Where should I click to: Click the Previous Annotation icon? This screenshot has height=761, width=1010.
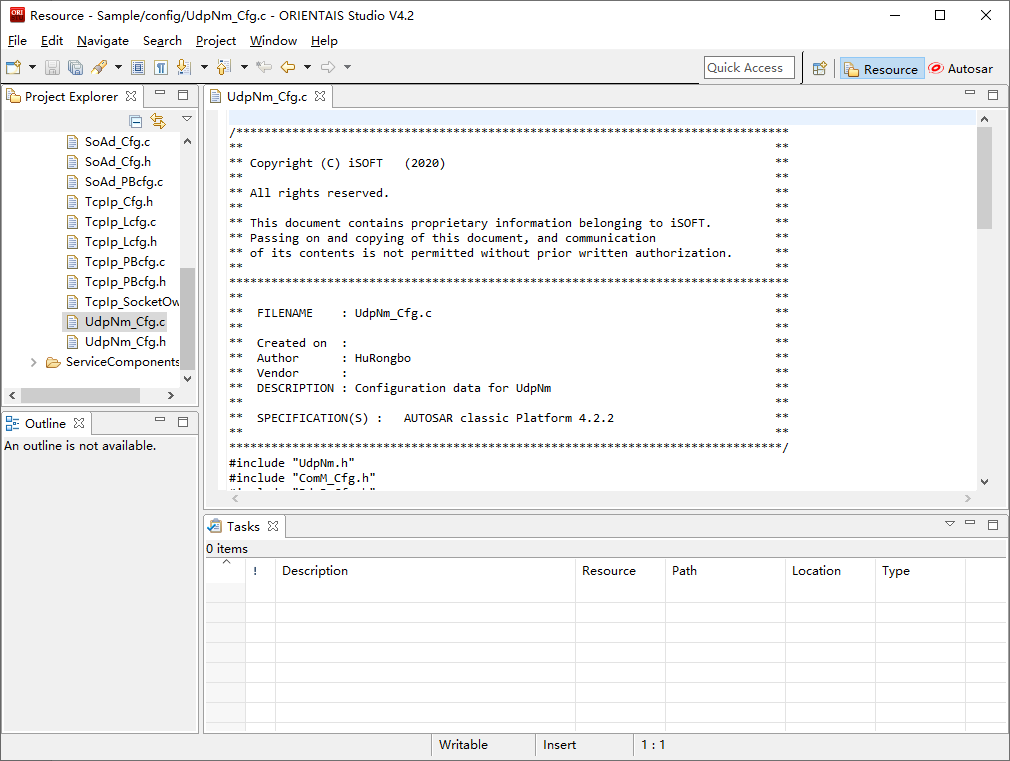click(x=223, y=68)
